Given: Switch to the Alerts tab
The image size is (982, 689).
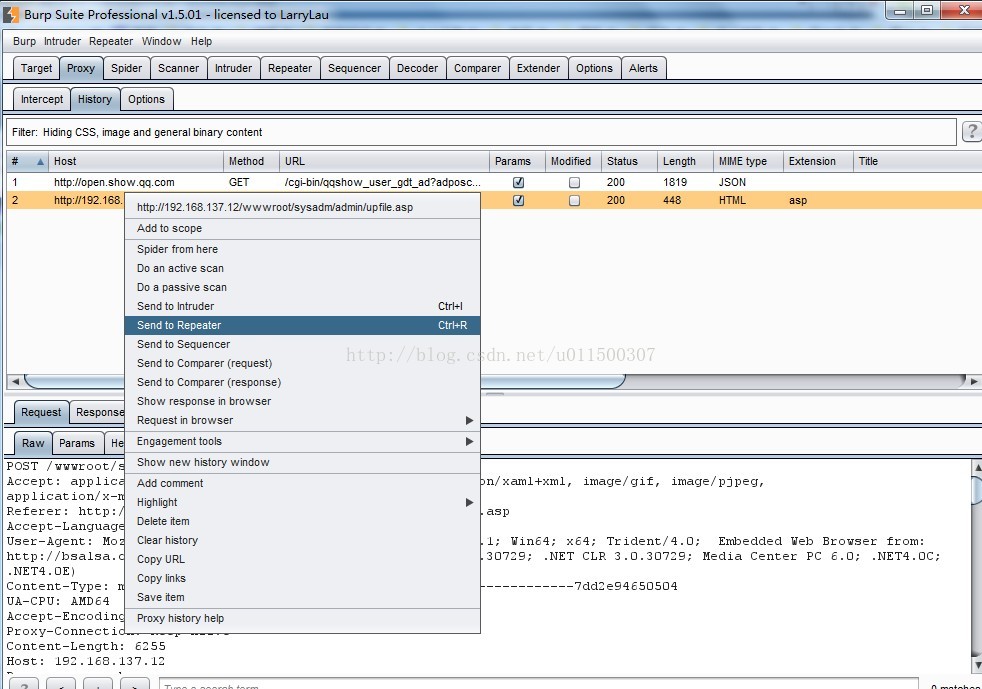Looking at the screenshot, I should [644, 68].
